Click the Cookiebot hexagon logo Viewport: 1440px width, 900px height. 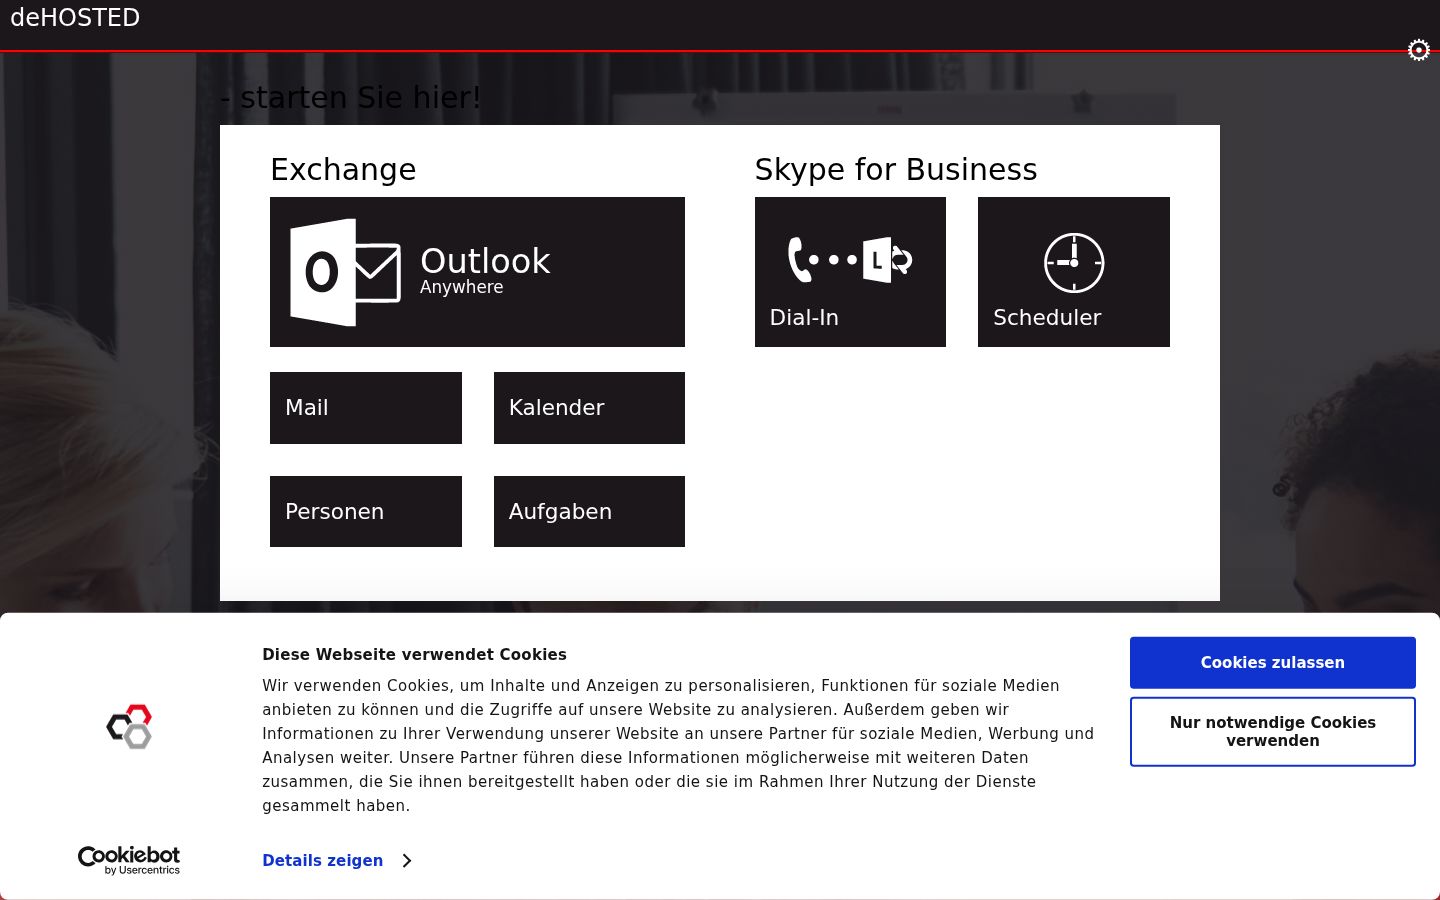[x=129, y=726]
